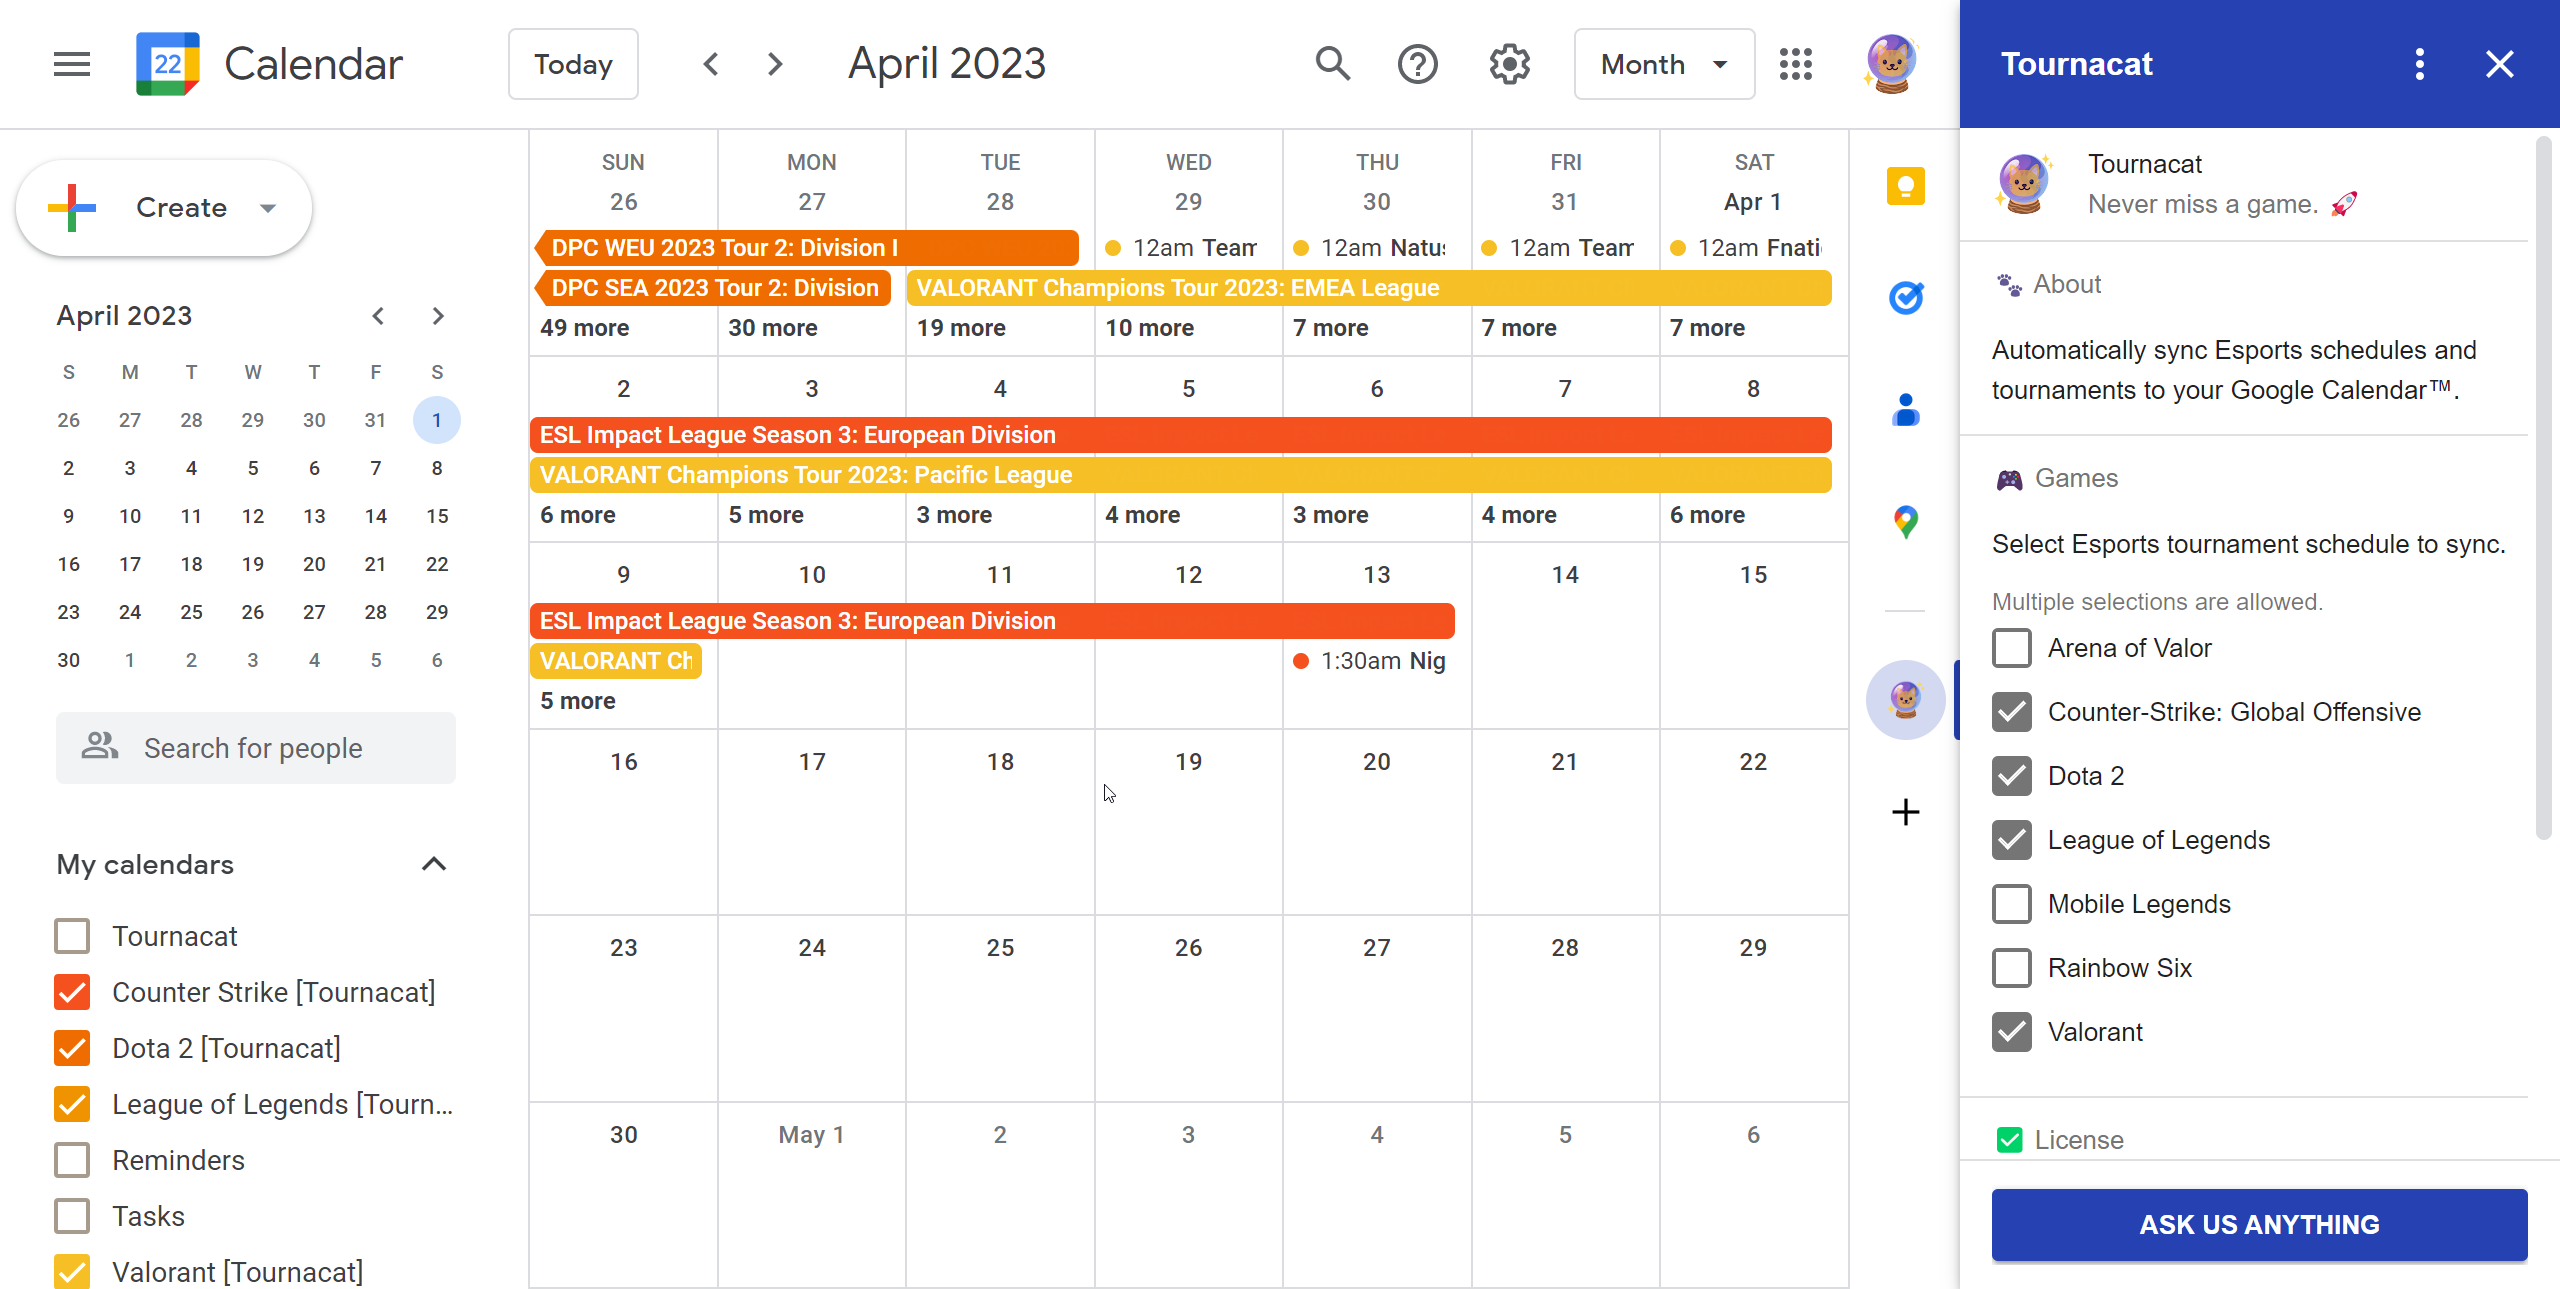Open Google Keep side panel icon
Image resolution: width=2560 pixels, height=1289 pixels.
1905,186
